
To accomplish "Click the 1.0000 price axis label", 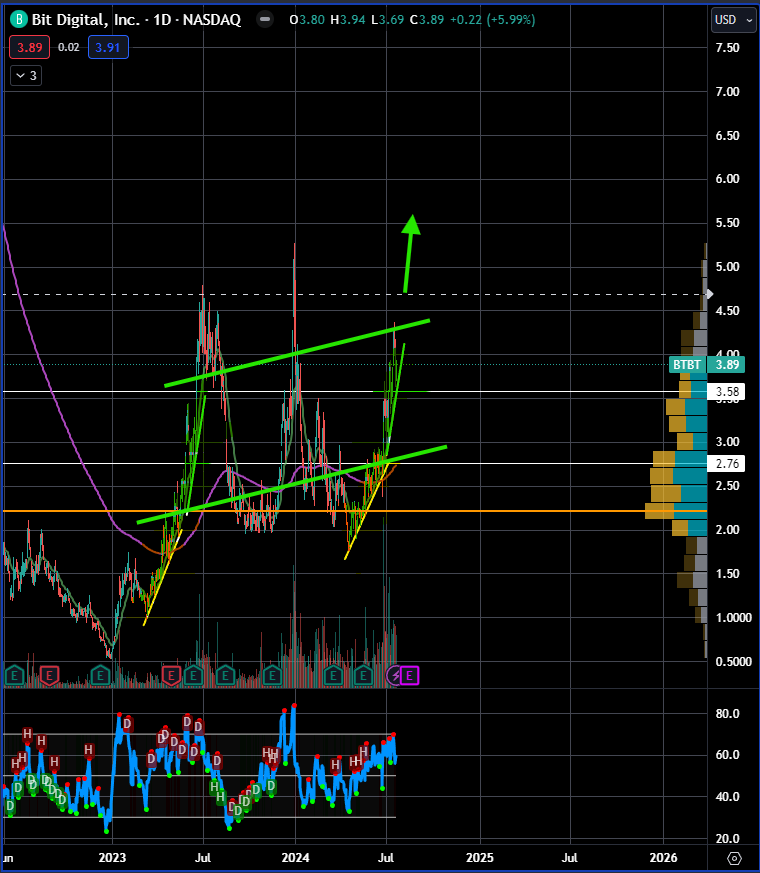I will pos(733,617).
